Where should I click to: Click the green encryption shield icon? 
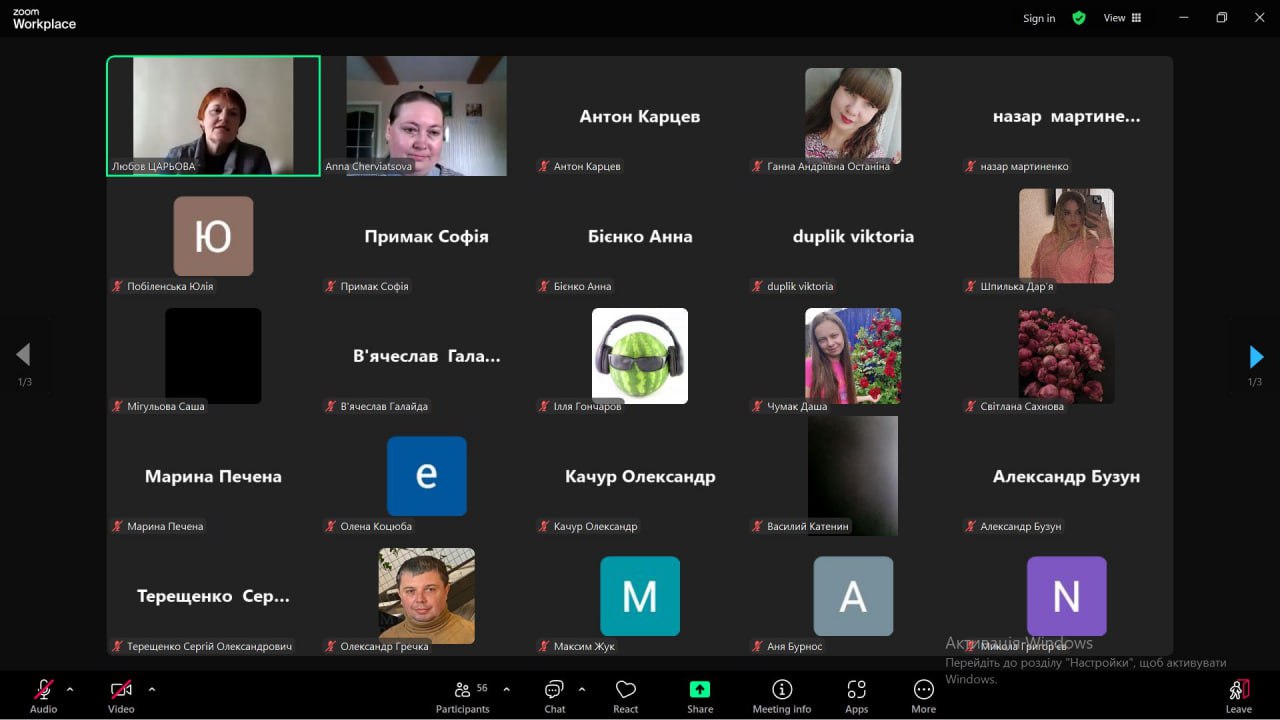coord(1079,18)
